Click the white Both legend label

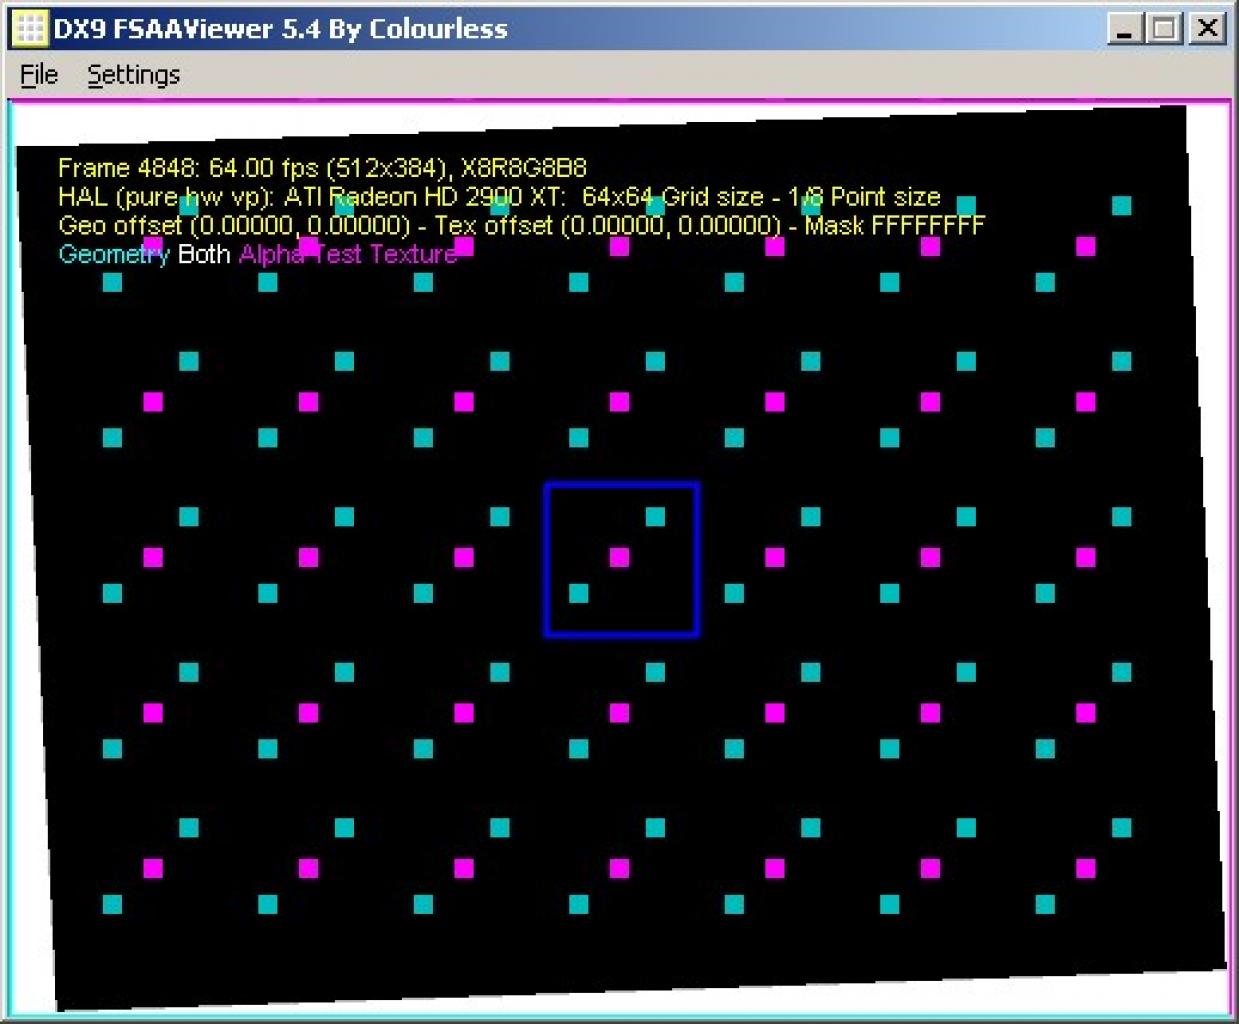click(204, 254)
